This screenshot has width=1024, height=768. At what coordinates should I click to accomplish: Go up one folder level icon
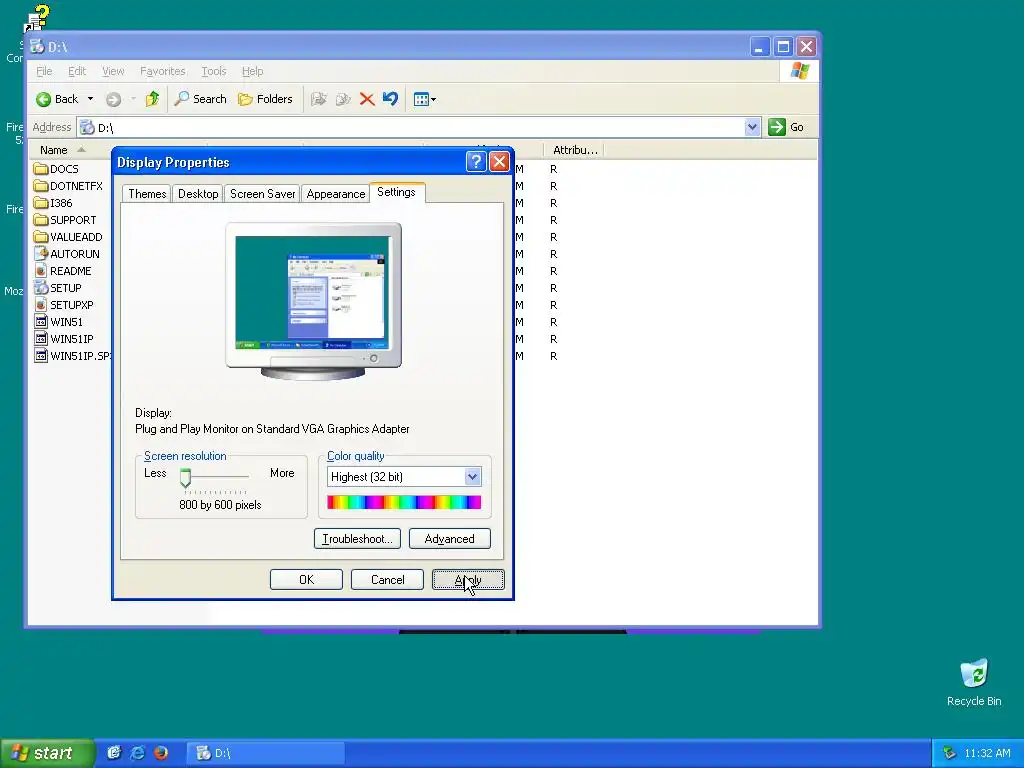(152, 99)
